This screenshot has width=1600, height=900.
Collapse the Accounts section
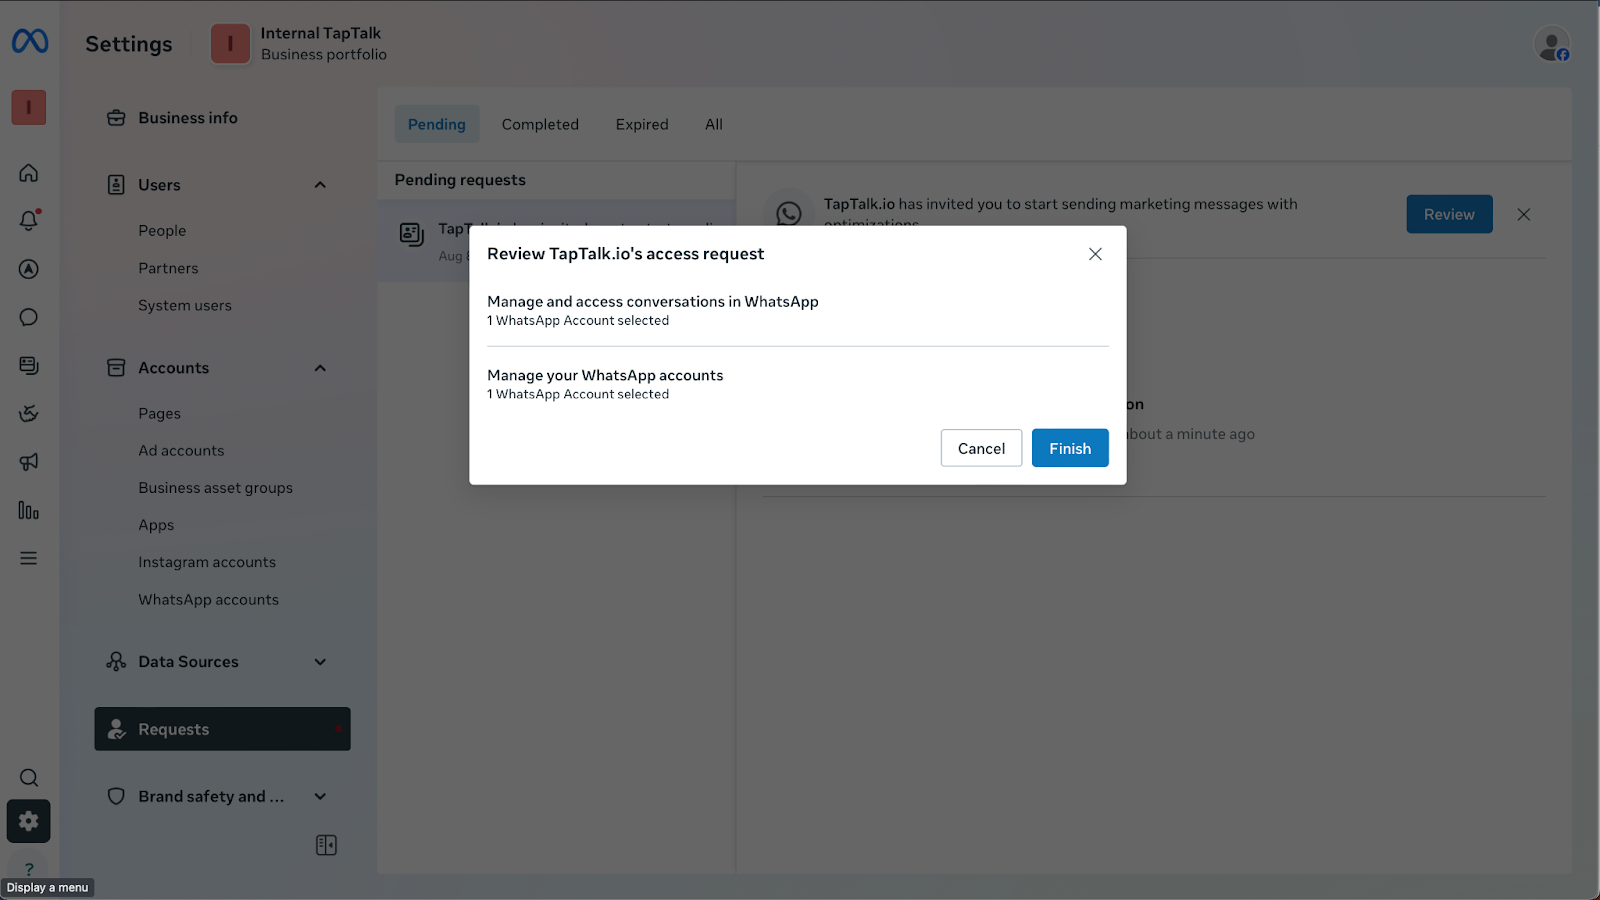tap(320, 368)
